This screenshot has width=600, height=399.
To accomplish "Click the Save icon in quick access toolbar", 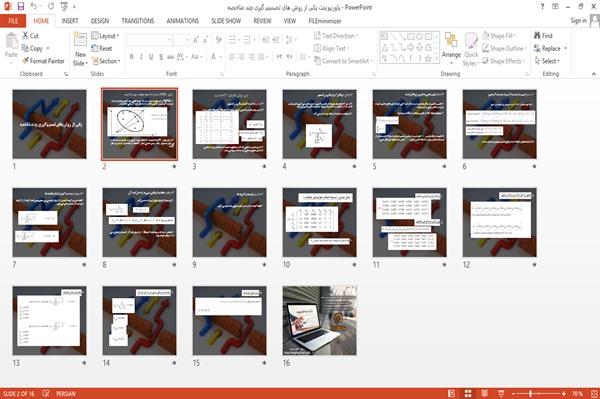I will [21, 6].
